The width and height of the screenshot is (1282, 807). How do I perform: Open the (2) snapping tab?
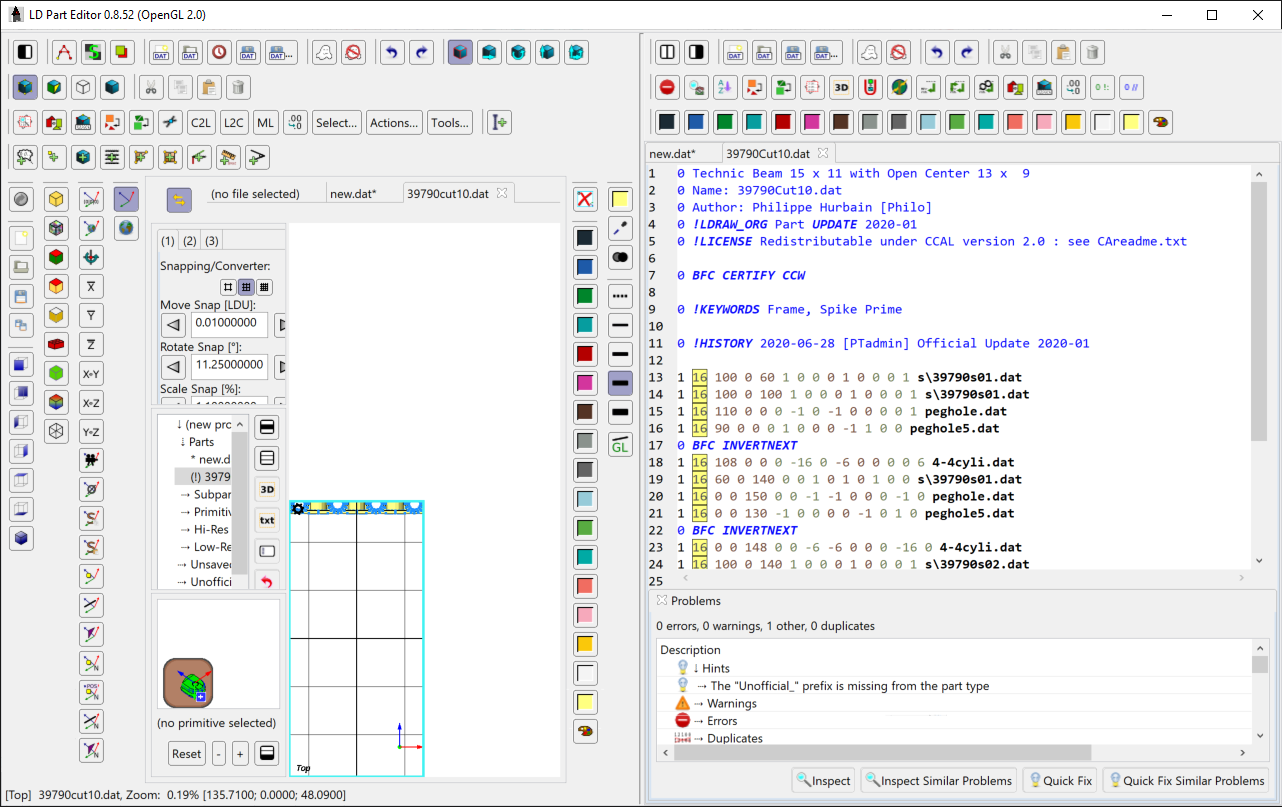190,241
